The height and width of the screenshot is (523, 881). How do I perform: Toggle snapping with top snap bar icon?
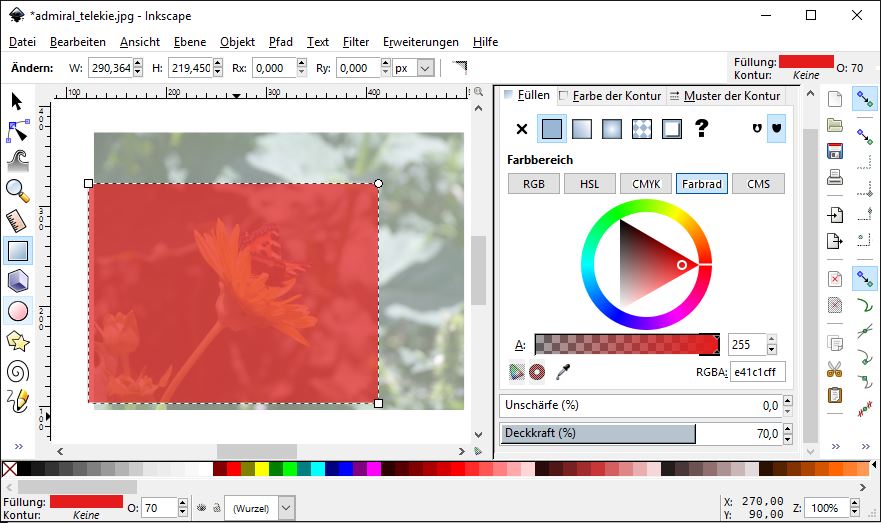(x=864, y=98)
